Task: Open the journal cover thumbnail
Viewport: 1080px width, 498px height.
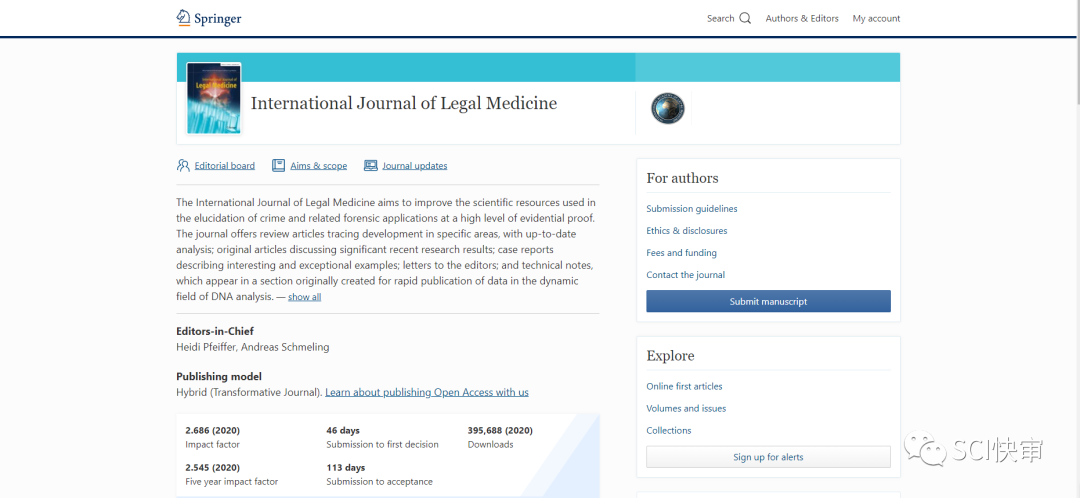Action: pyautogui.click(x=214, y=99)
